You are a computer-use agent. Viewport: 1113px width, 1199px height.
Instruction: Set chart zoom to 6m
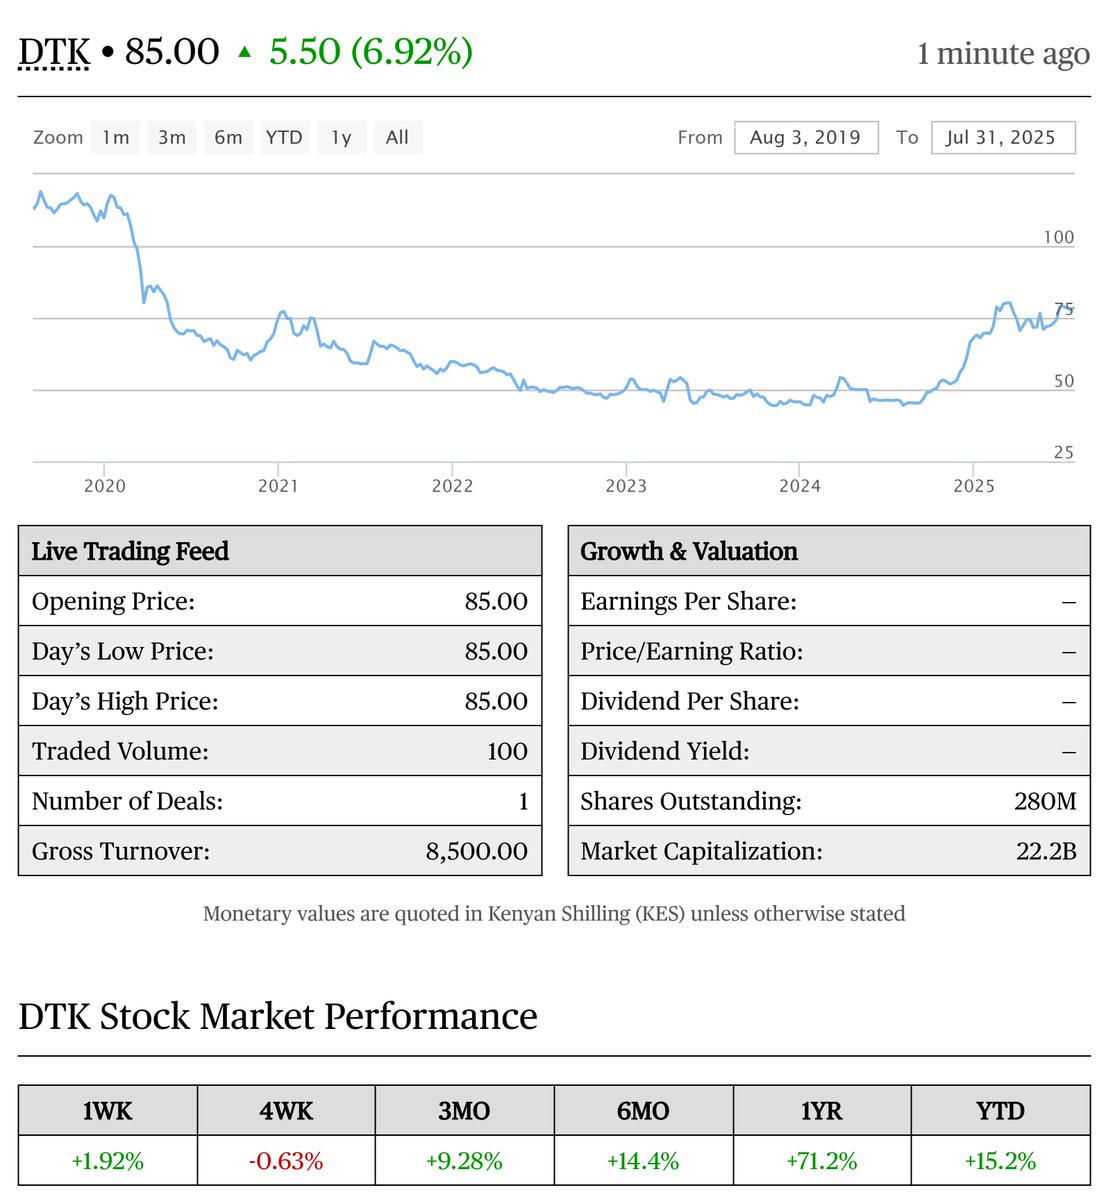point(228,138)
